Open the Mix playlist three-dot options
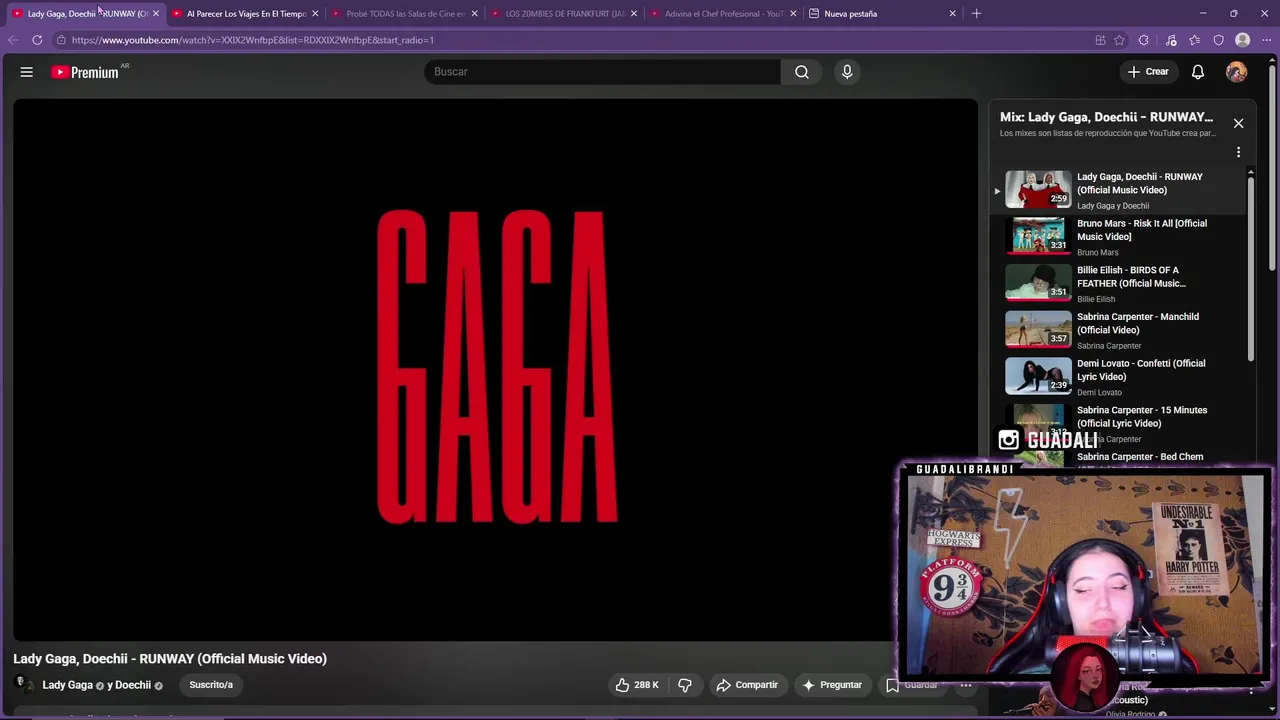 1238,152
